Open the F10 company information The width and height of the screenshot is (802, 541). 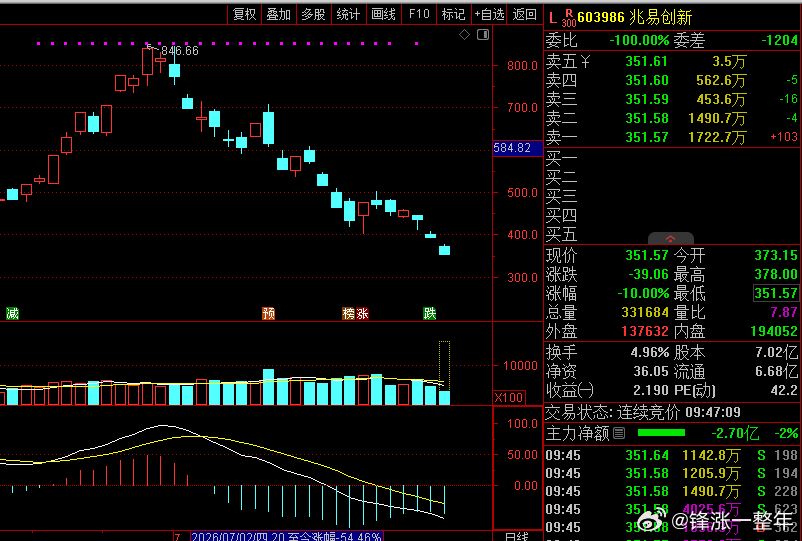pyautogui.click(x=419, y=14)
